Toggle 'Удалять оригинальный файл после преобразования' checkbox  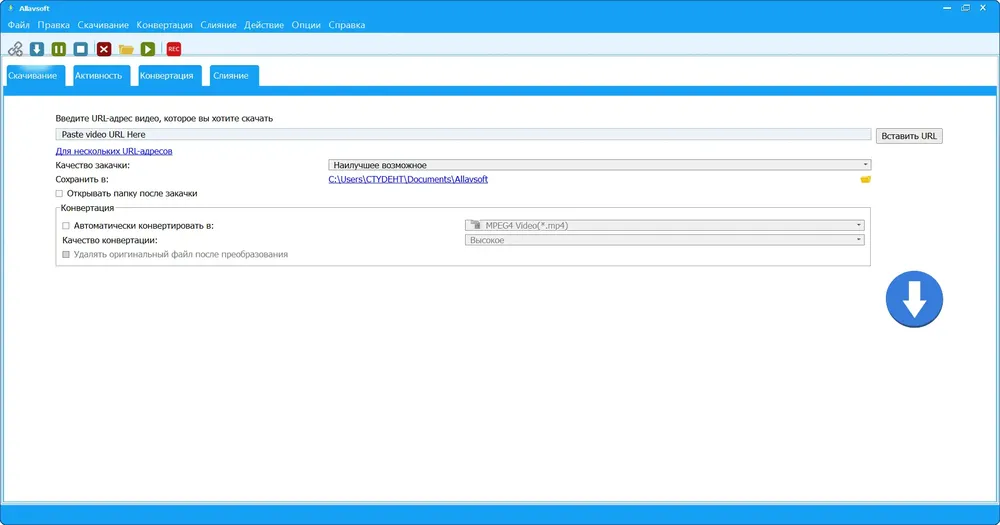pyautogui.click(x=66, y=255)
